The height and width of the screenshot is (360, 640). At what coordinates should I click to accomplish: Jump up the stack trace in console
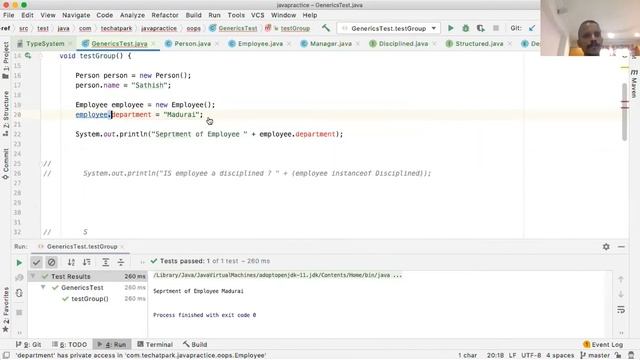point(621,279)
